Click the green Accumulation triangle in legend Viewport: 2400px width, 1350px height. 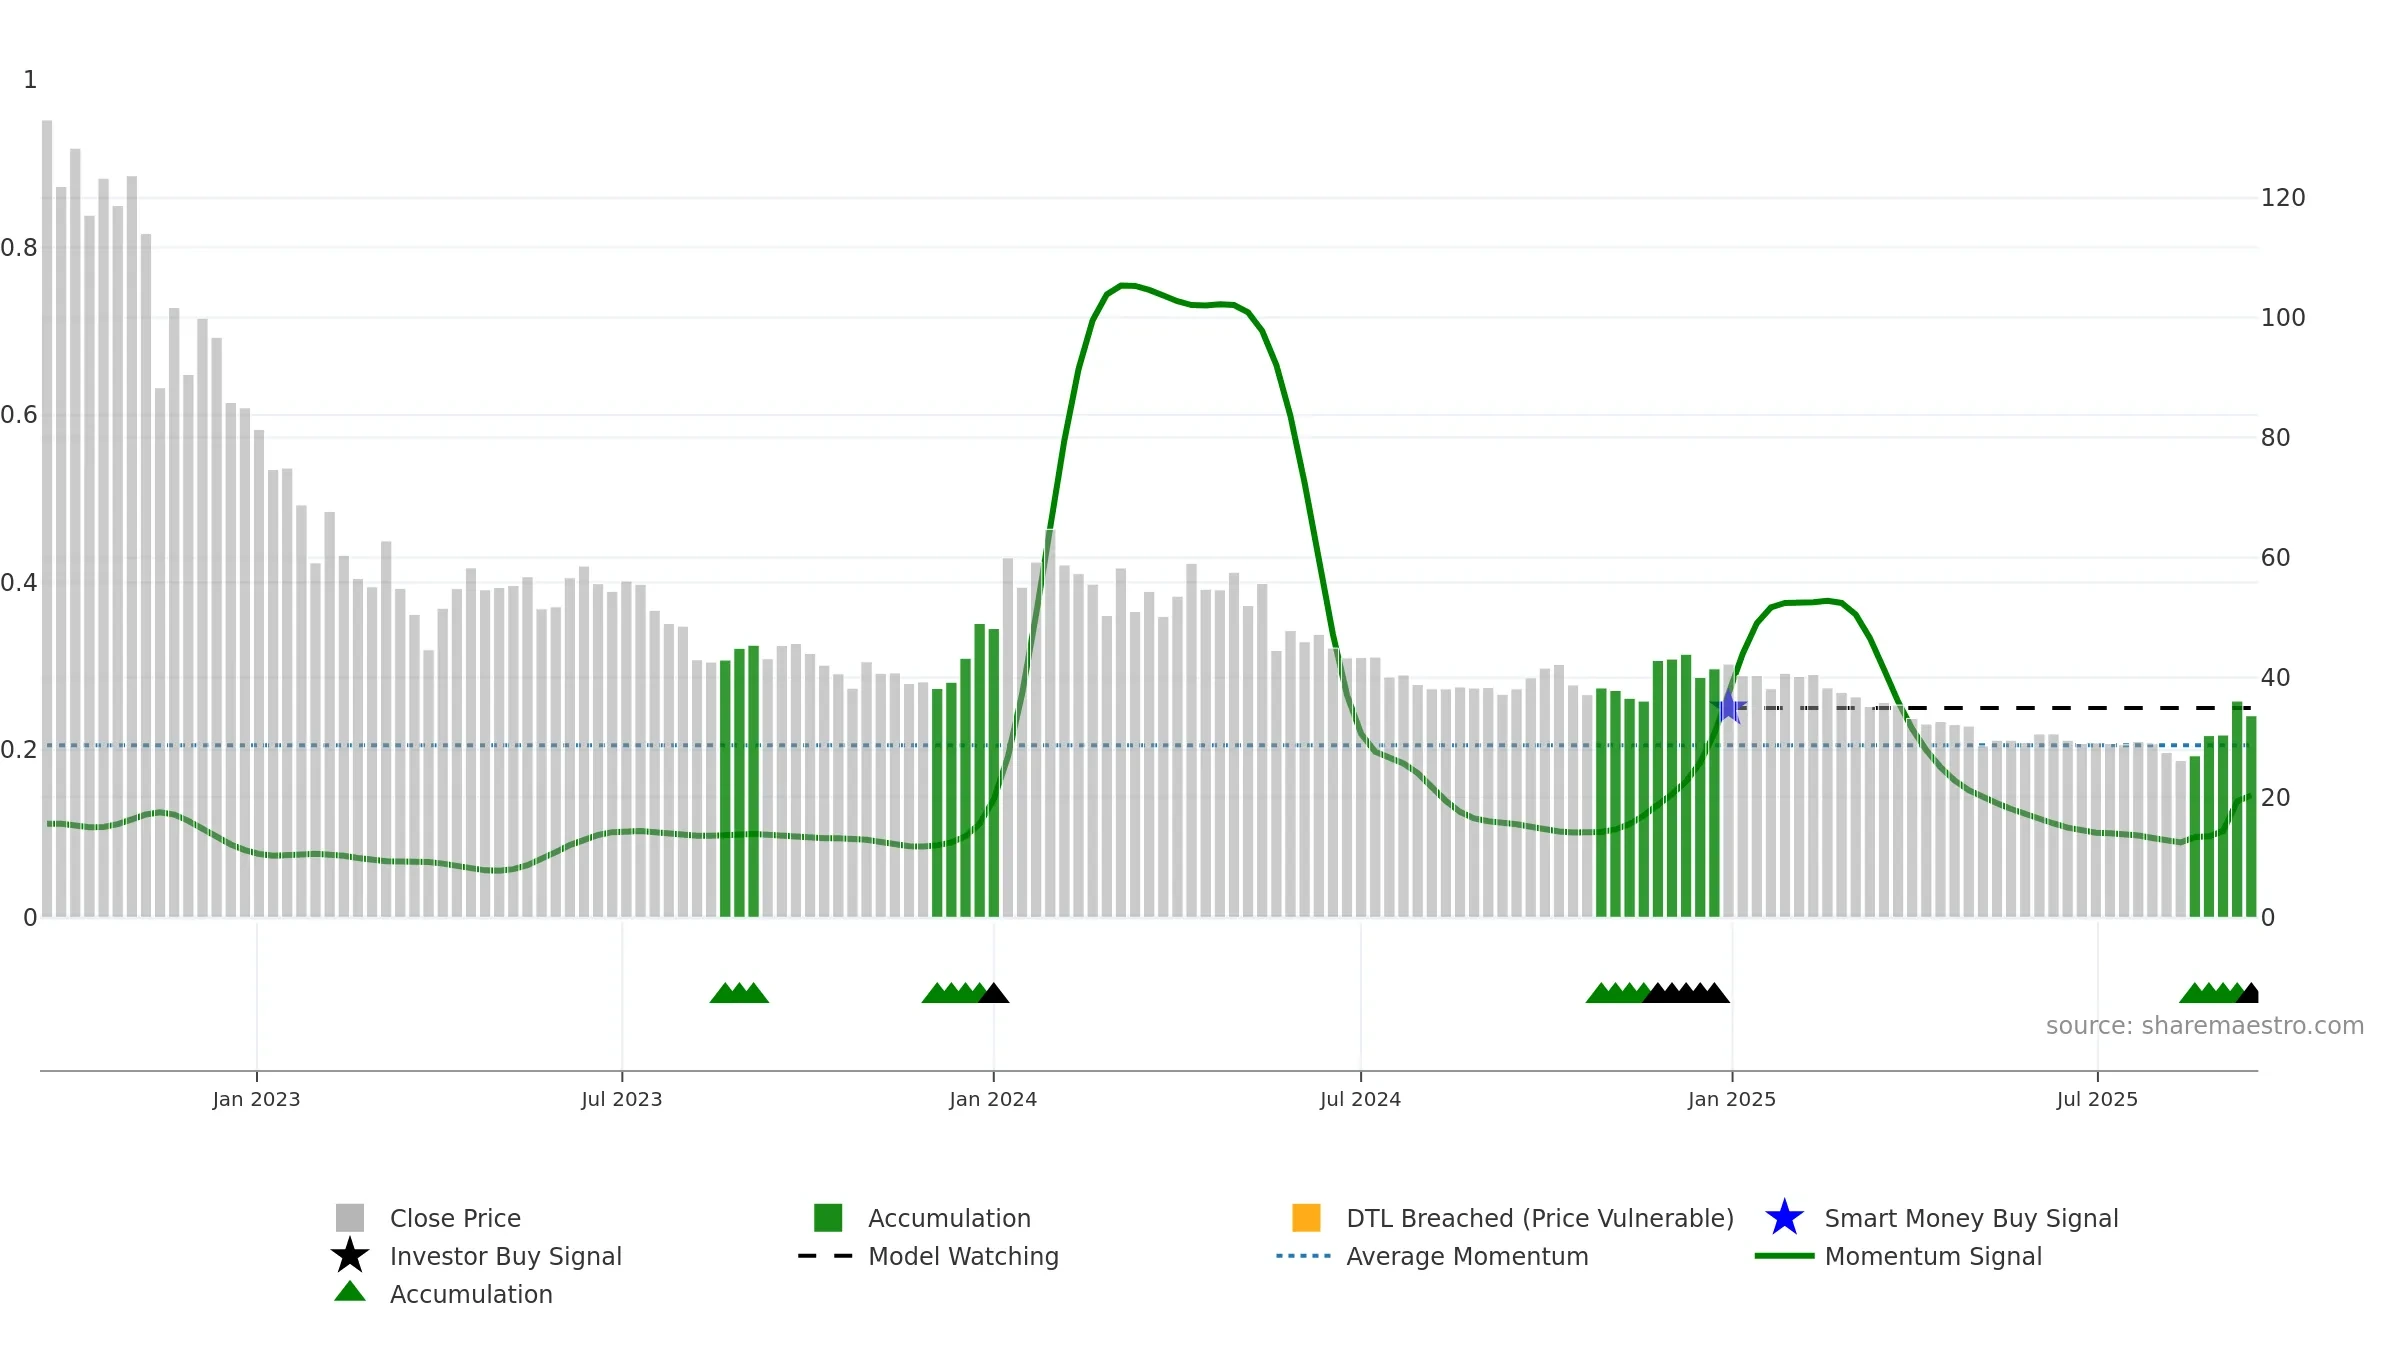pos(350,1292)
